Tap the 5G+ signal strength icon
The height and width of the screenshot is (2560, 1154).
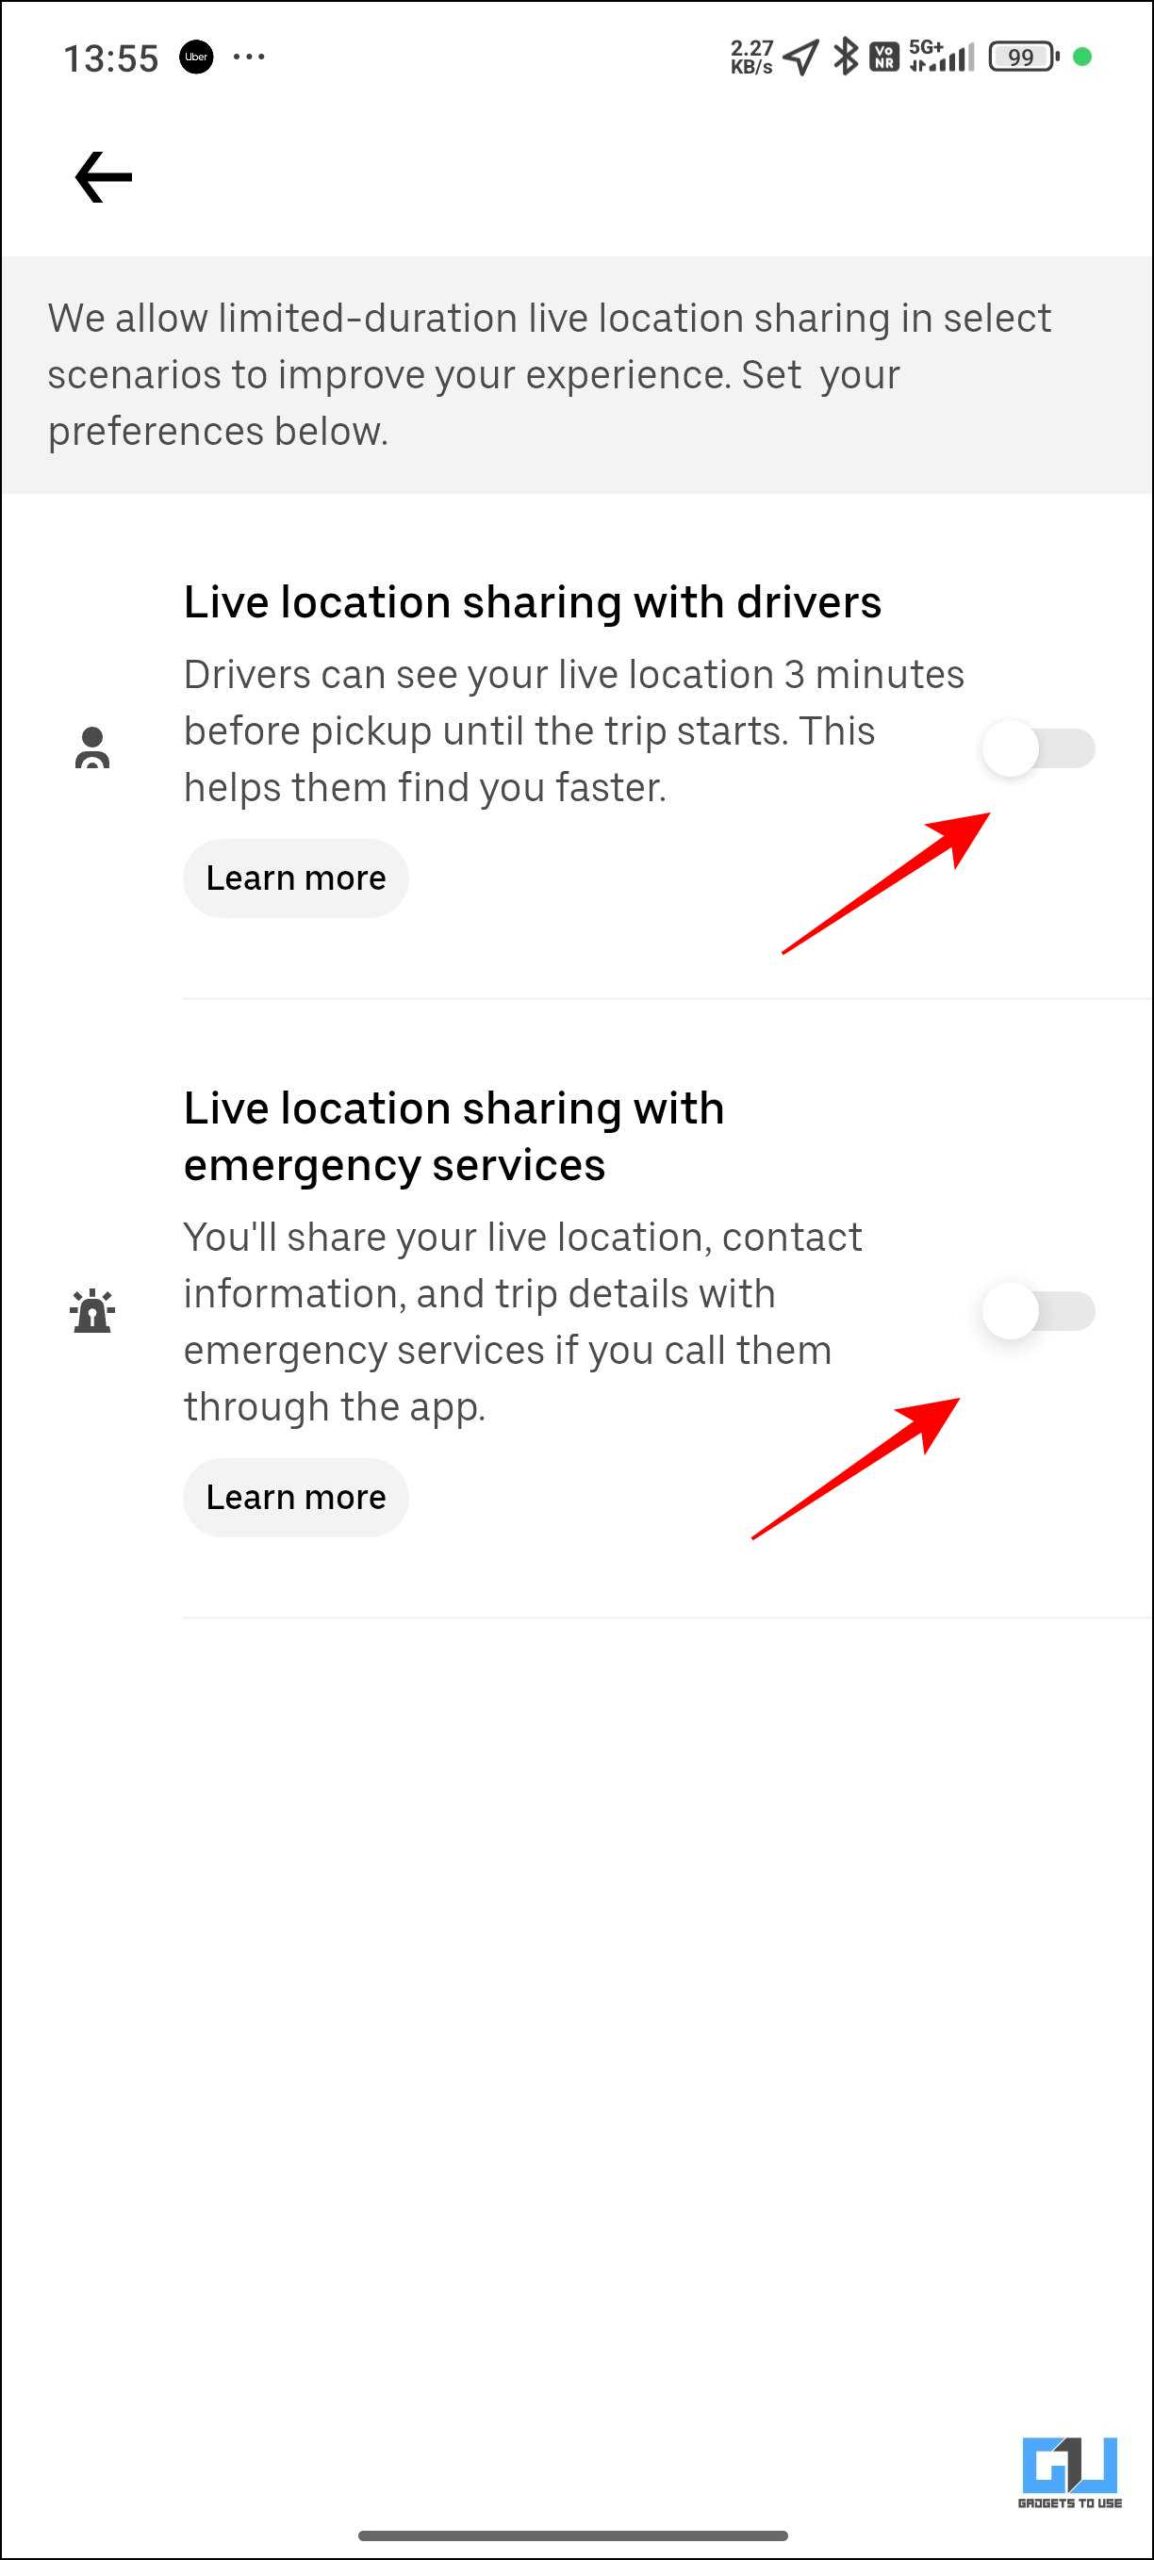click(940, 56)
